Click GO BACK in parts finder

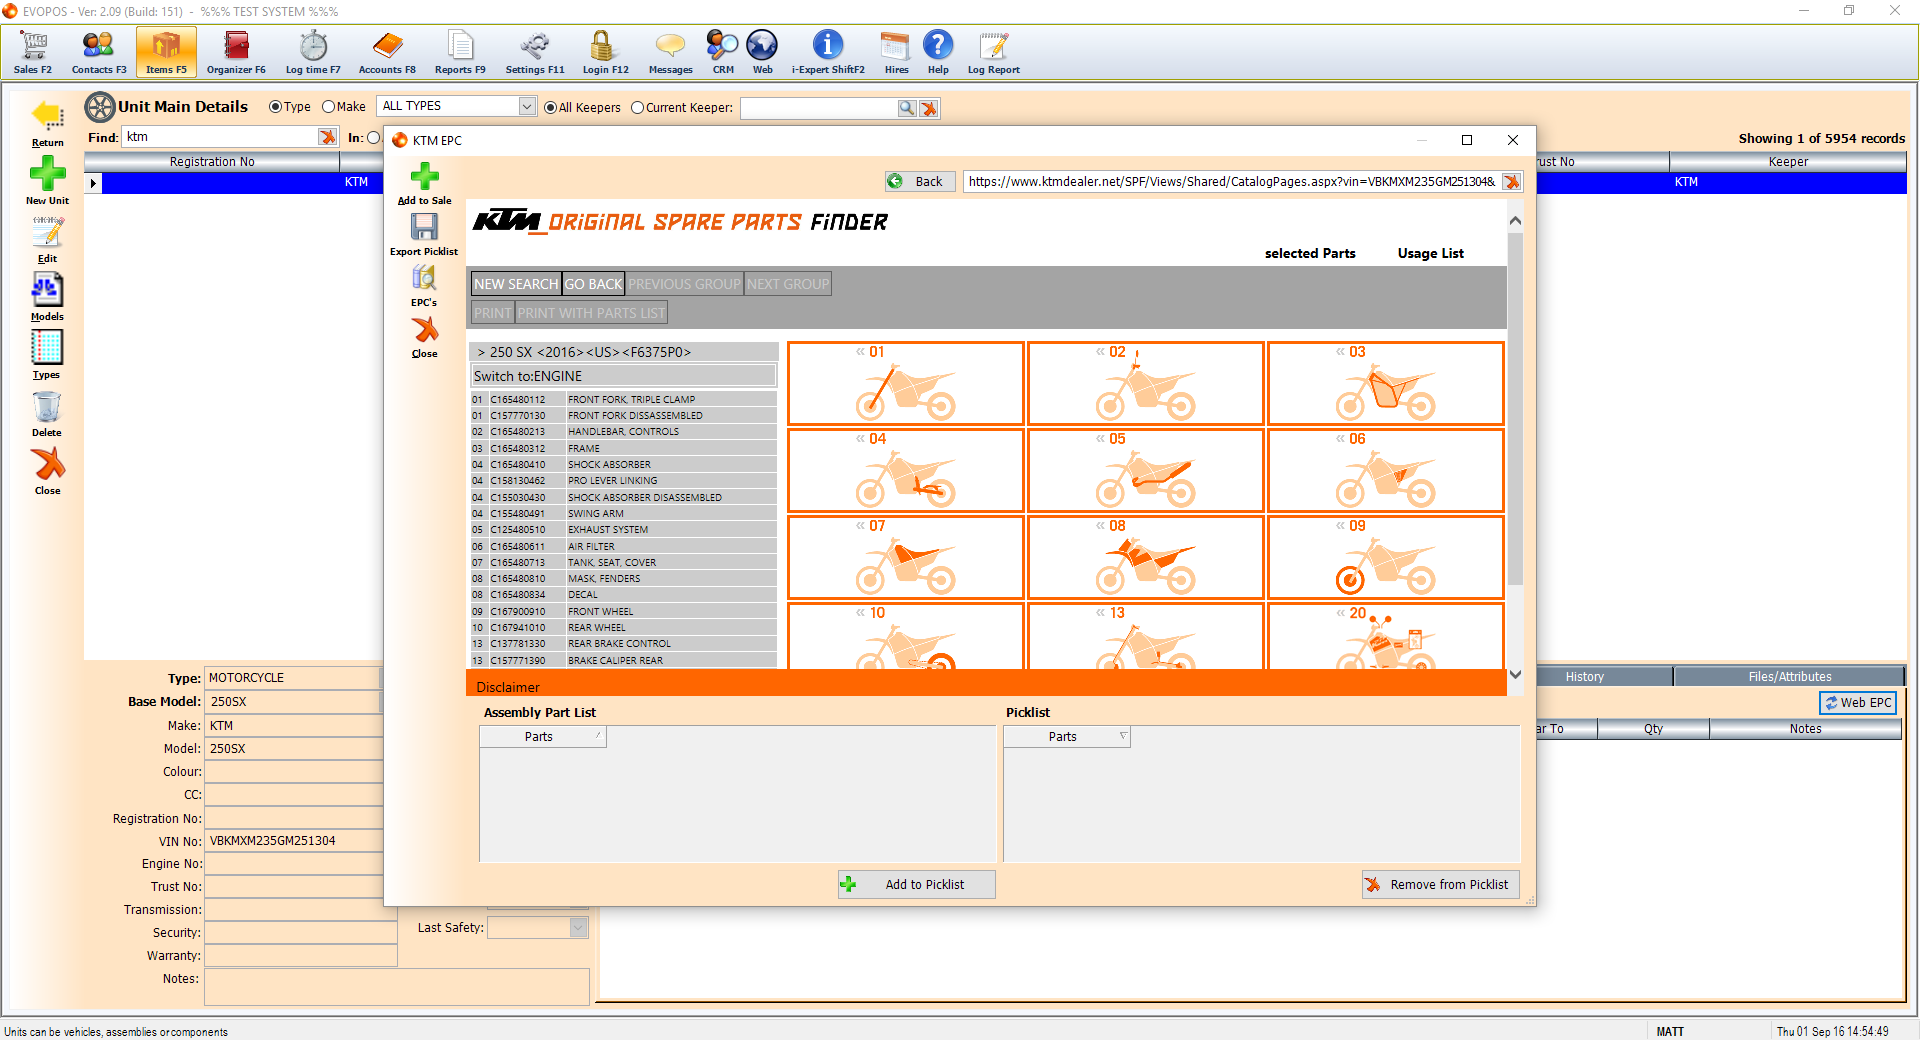[593, 284]
